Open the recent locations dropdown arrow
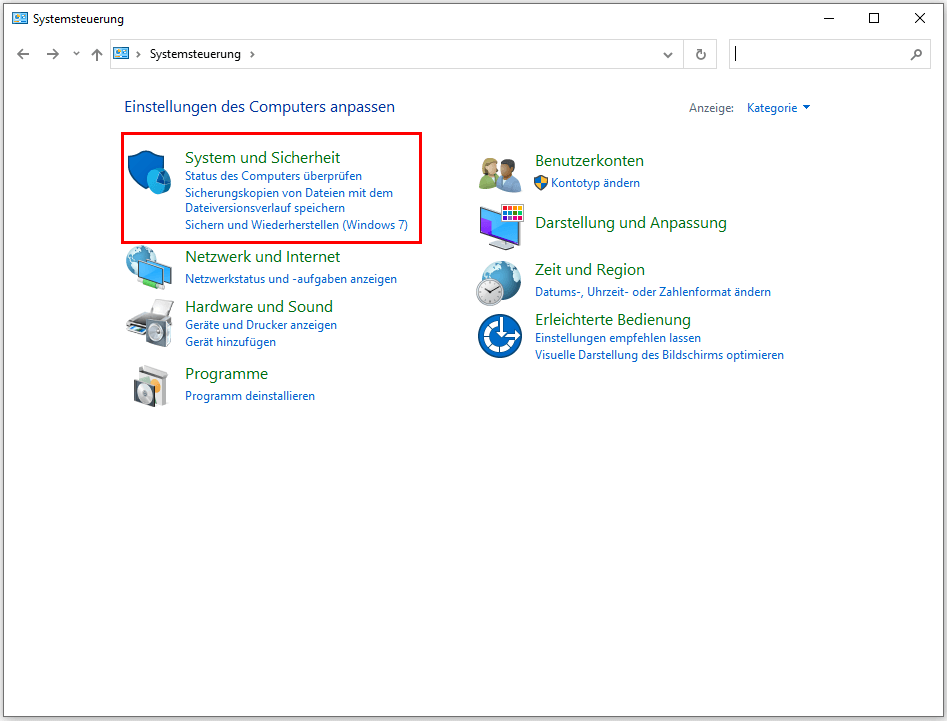 coord(76,55)
